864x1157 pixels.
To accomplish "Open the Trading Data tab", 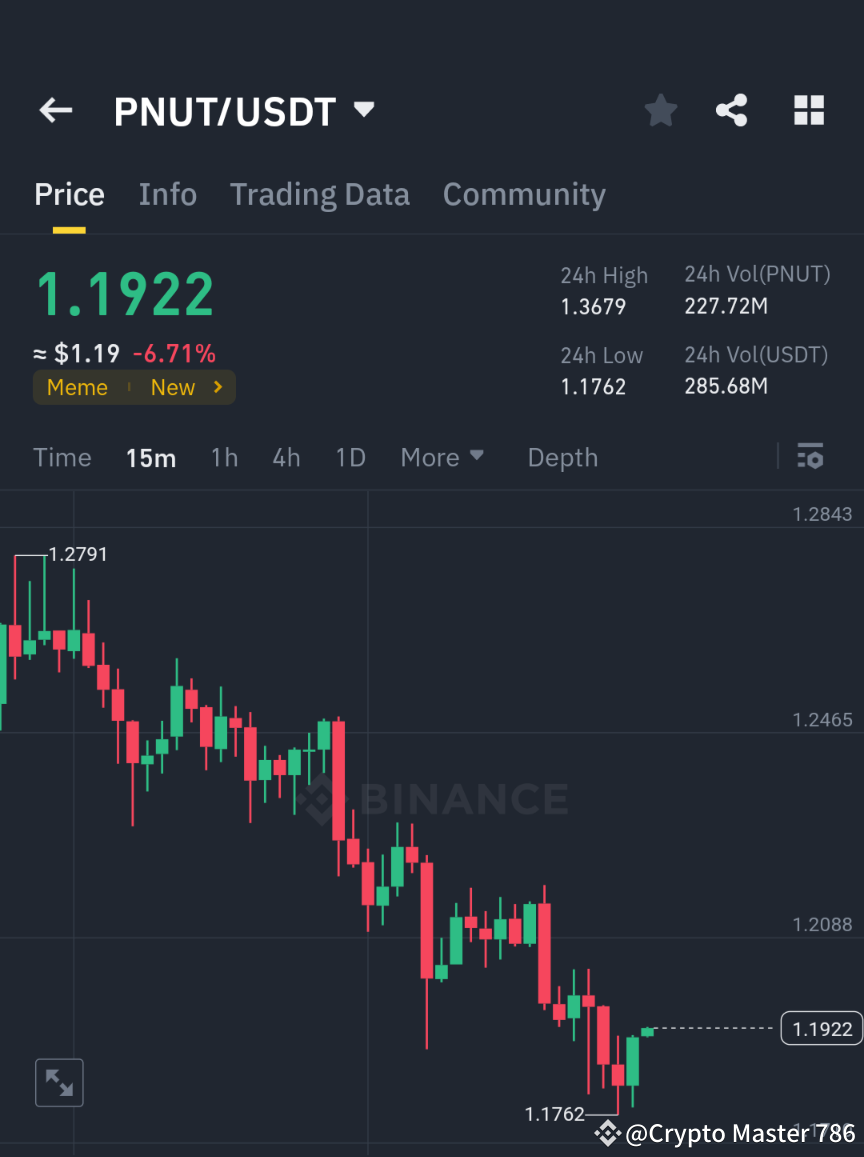I will point(319,194).
